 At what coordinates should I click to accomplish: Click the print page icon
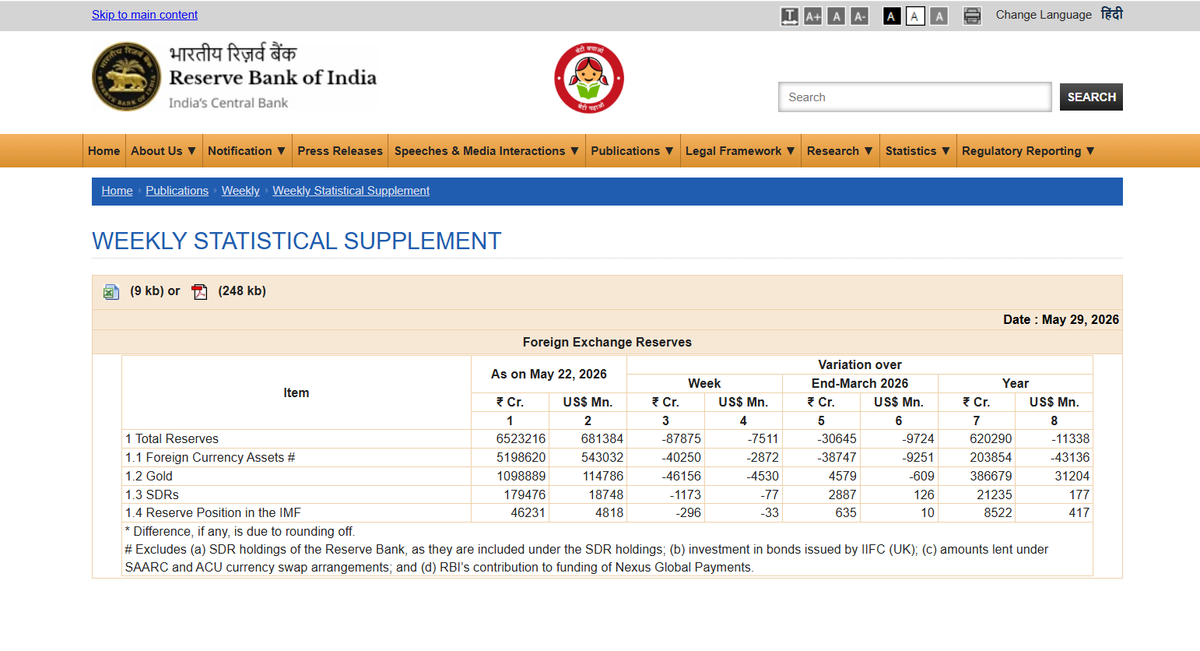[x=972, y=16]
